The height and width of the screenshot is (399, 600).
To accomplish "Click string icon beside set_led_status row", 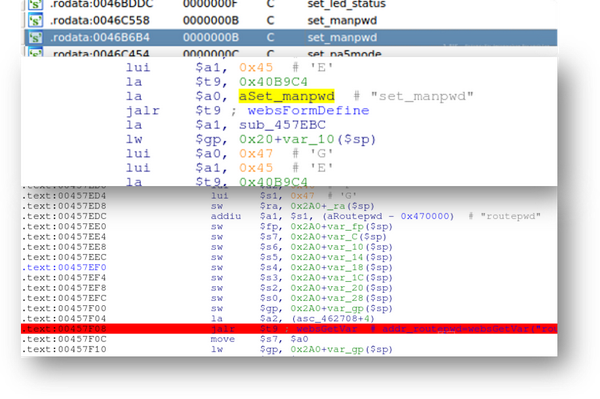I will pyautogui.click(x=35, y=5).
